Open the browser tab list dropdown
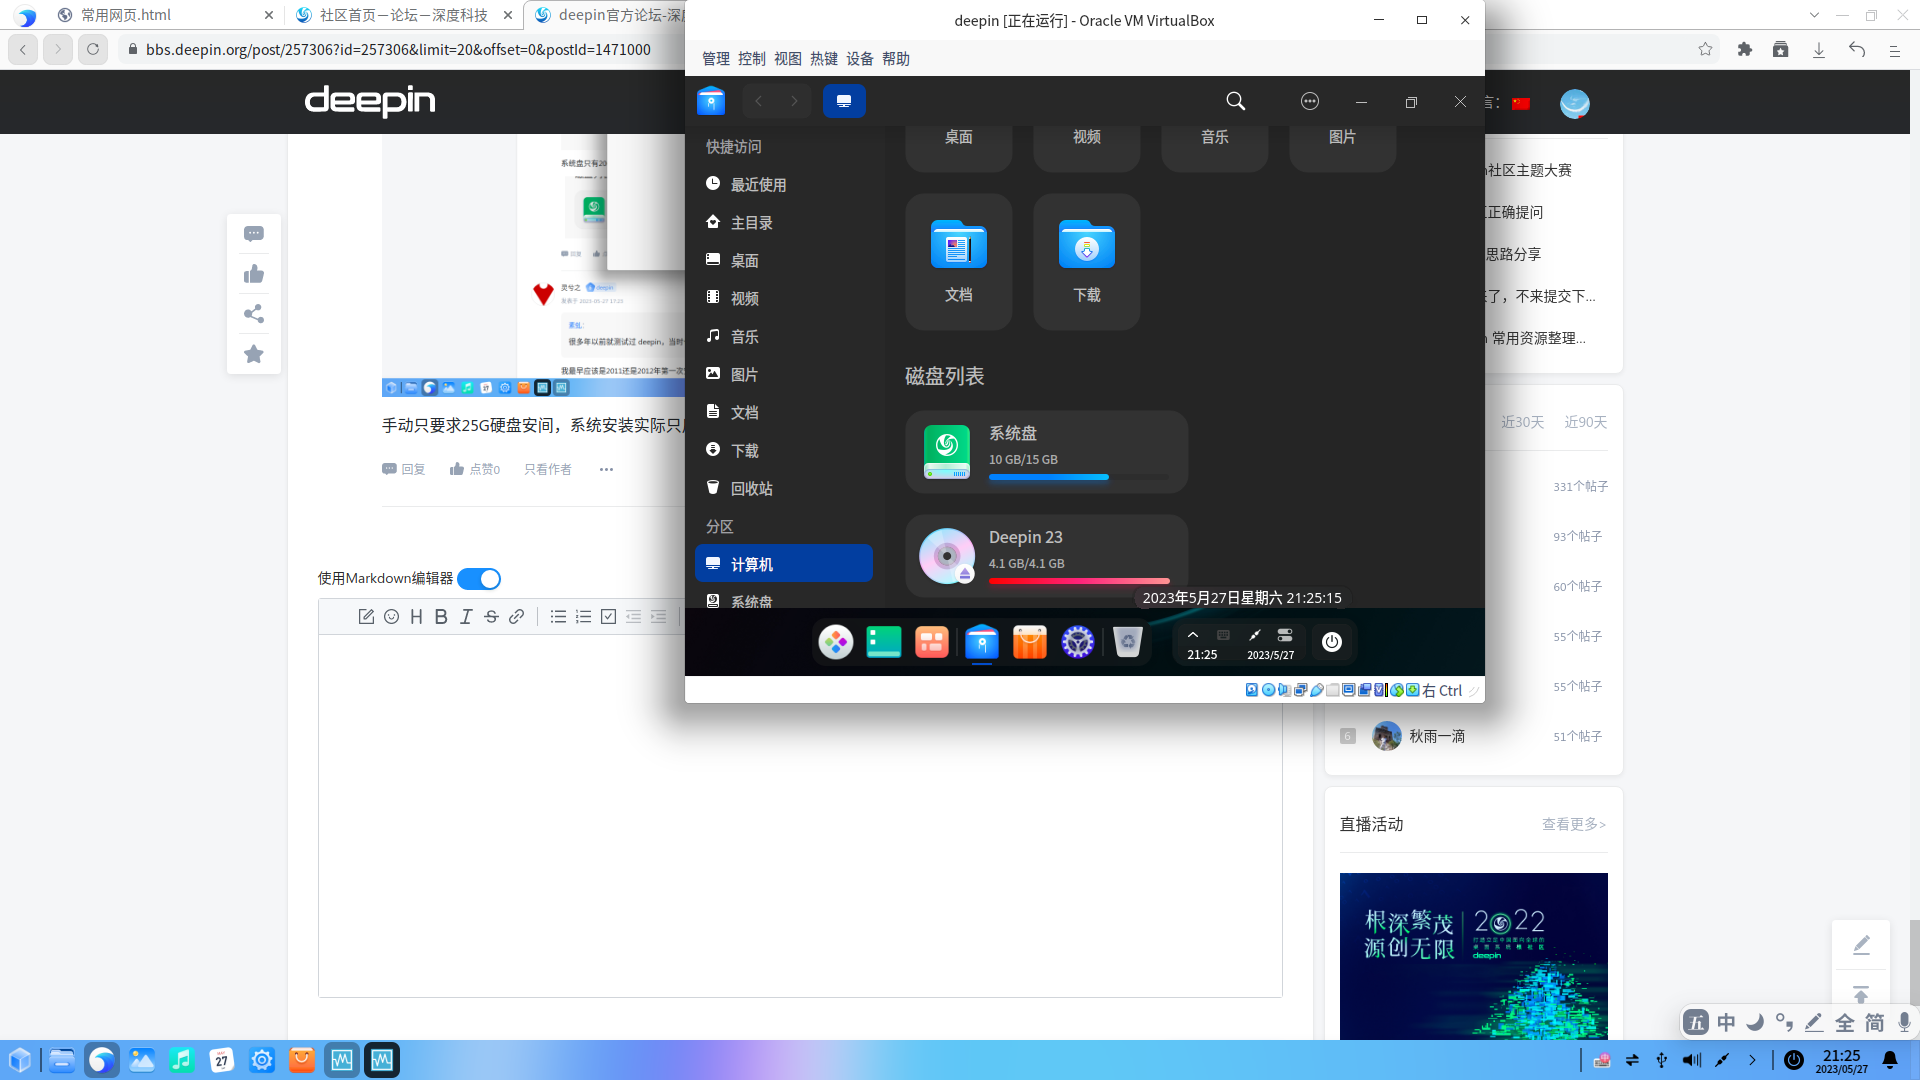 click(x=1814, y=15)
